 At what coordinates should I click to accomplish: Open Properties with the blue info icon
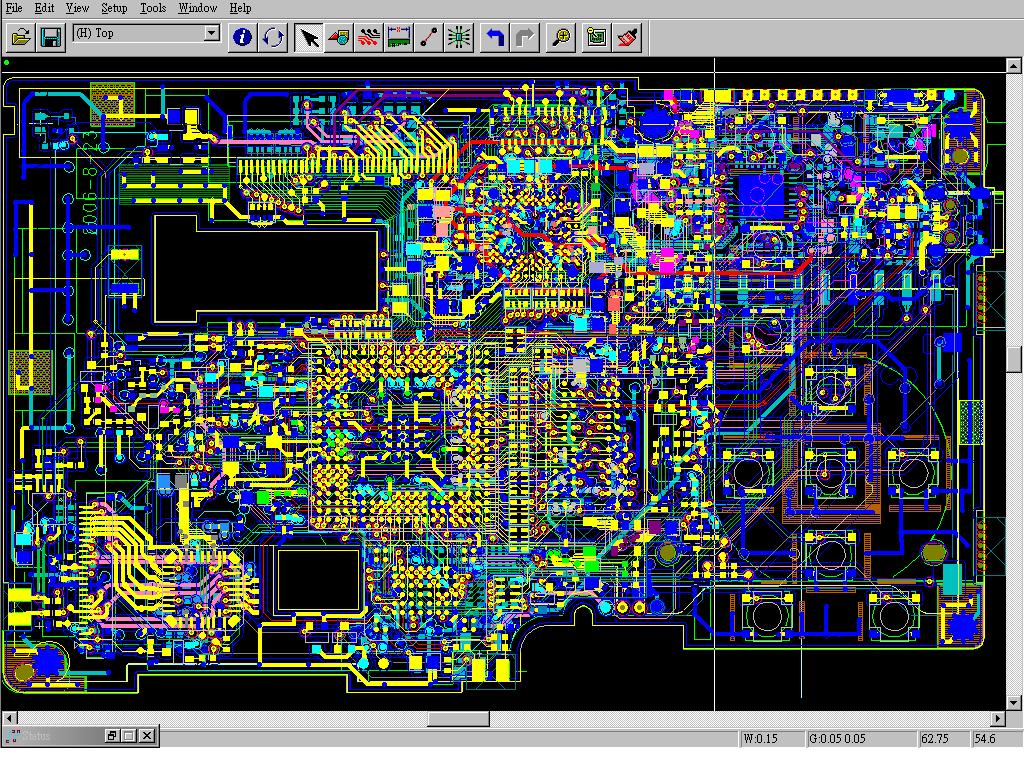pyautogui.click(x=242, y=37)
